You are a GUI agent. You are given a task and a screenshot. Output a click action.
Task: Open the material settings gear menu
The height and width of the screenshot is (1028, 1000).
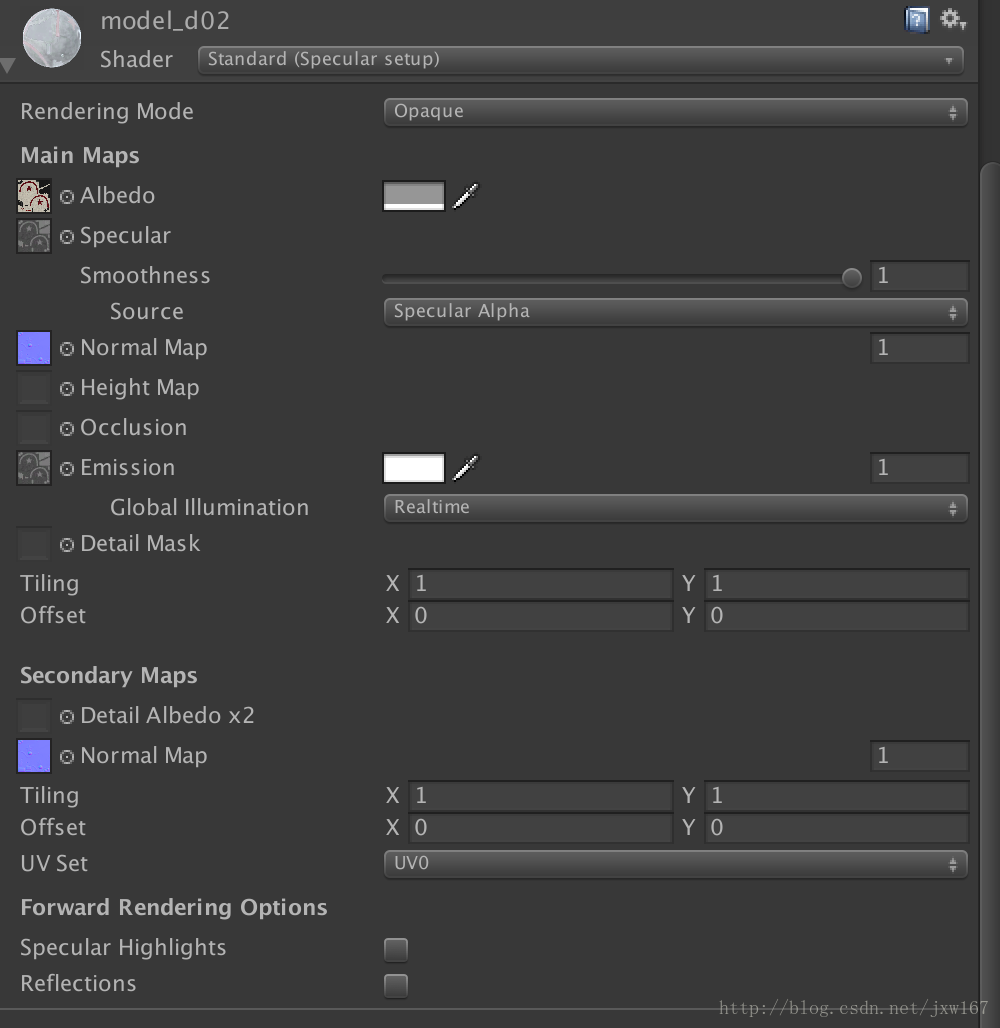coord(953,19)
